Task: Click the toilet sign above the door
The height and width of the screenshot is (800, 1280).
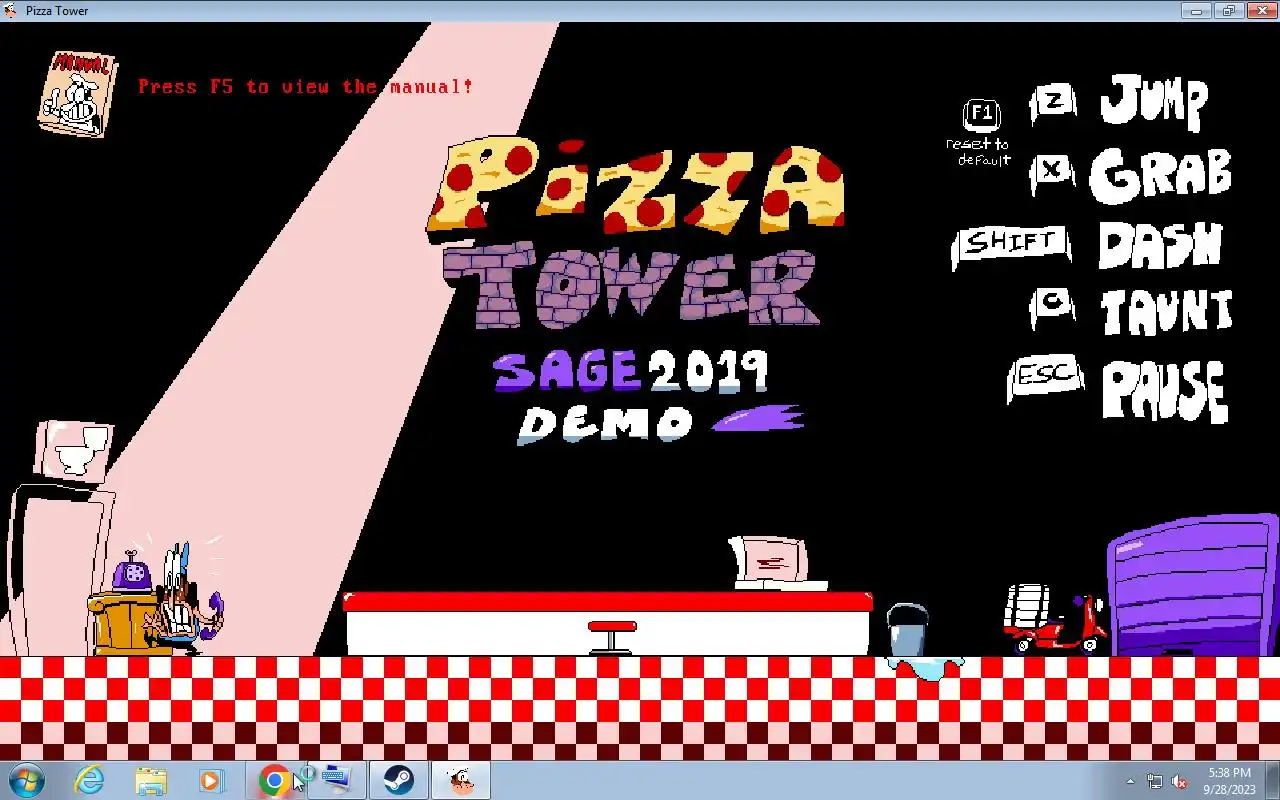Action: click(x=73, y=452)
